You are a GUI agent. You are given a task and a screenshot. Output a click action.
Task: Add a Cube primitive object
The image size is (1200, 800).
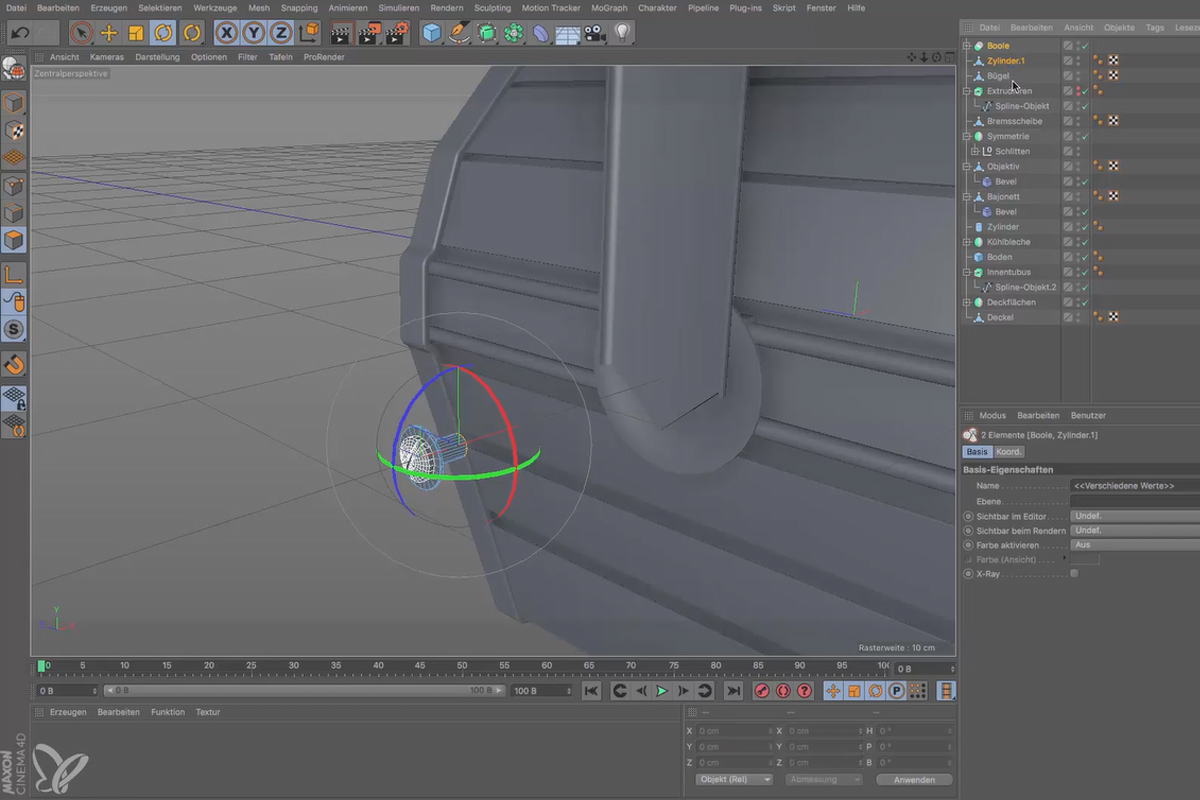pos(431,33)
